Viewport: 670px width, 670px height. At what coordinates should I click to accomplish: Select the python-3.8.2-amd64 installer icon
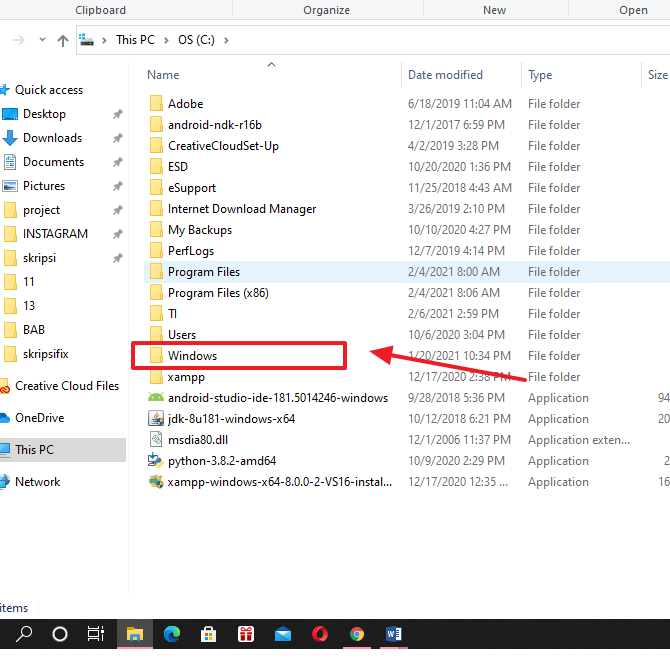click(x=156, y=460)
